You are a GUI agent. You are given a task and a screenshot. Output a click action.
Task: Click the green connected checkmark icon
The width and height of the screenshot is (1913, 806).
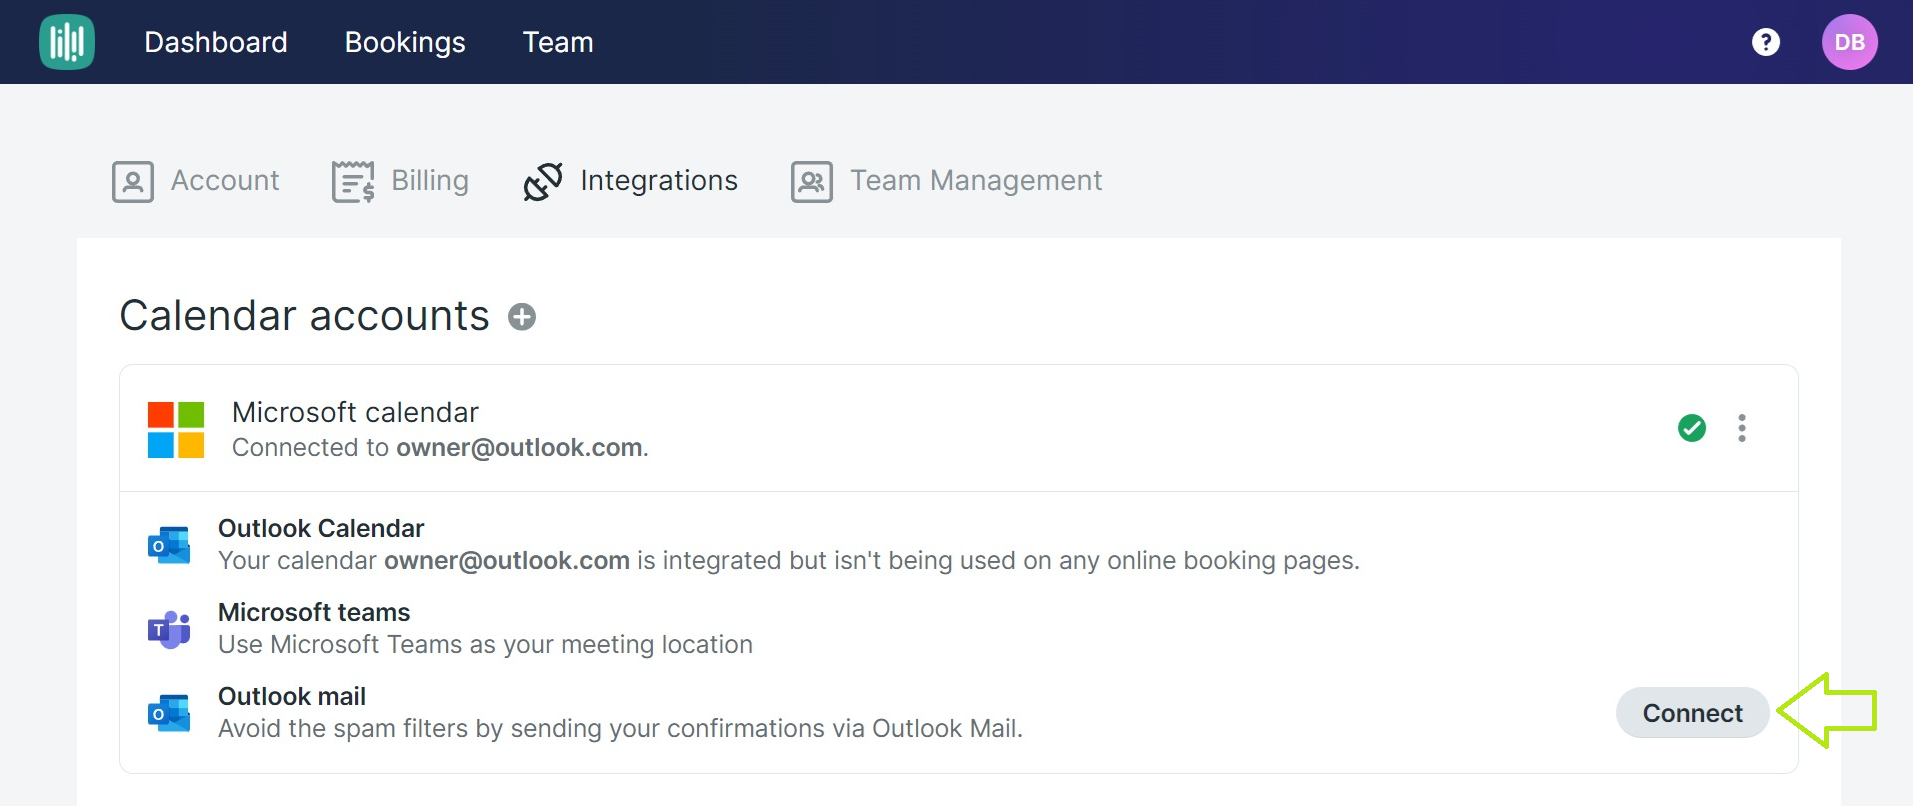[x=1692, y=428]
